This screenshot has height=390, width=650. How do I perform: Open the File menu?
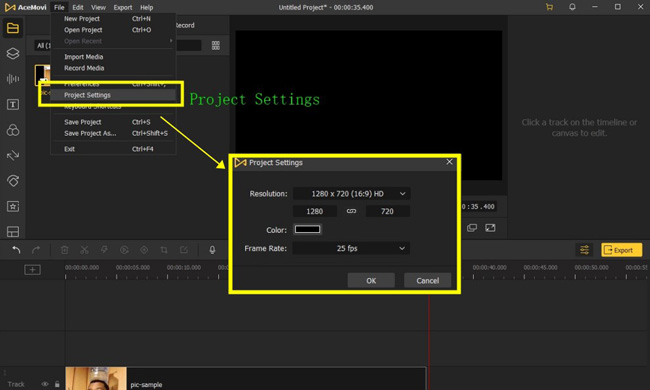59,7
